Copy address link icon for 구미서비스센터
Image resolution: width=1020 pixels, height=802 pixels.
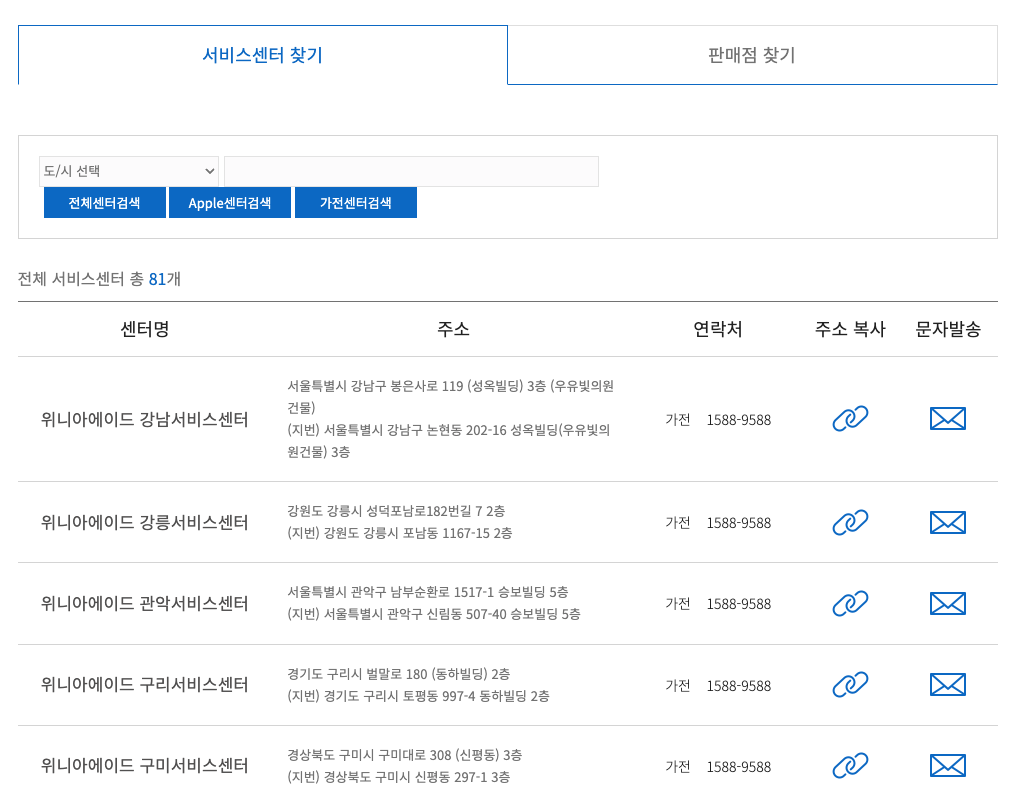click(850, 766)
